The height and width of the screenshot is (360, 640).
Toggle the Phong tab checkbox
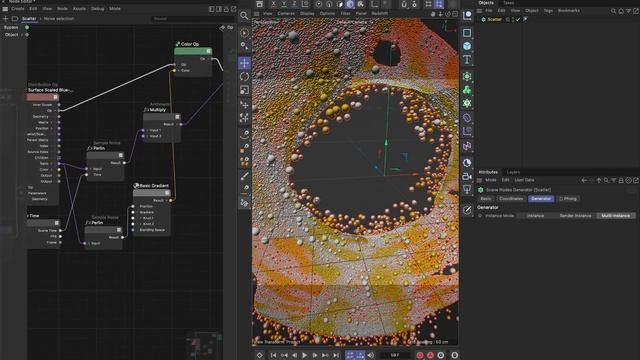click(x=561, y=199)
